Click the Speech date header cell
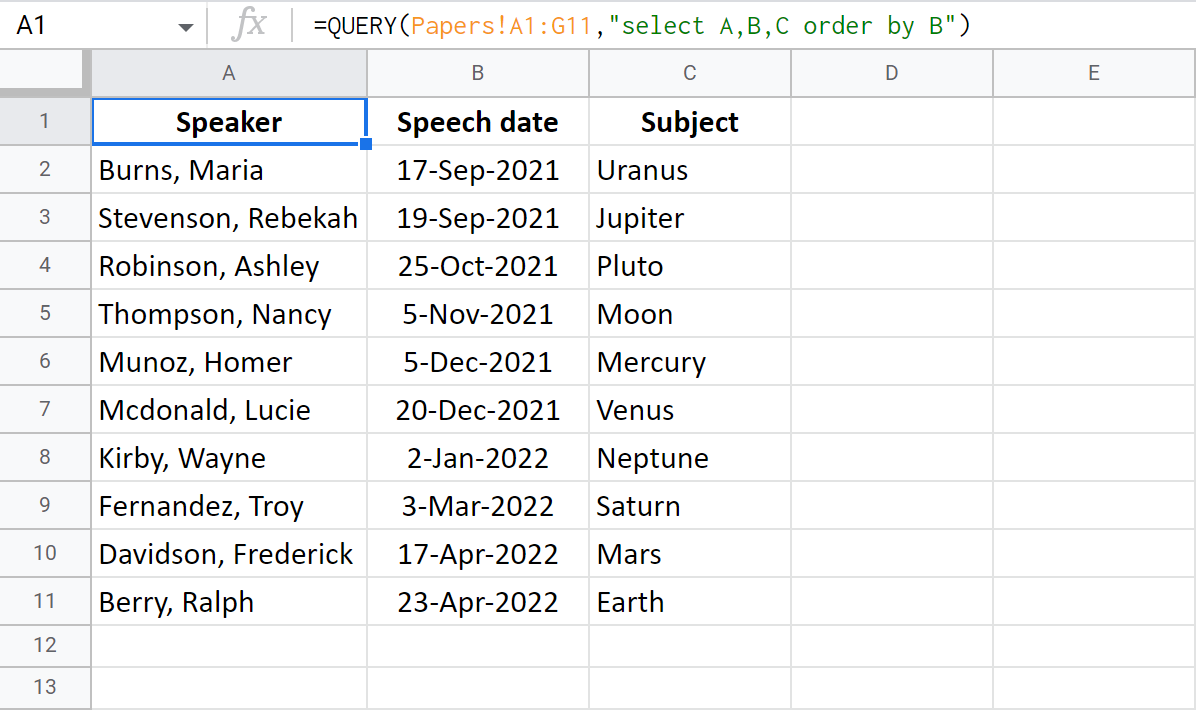This screenshot has width=1196, height=710. tap(477, 121)
